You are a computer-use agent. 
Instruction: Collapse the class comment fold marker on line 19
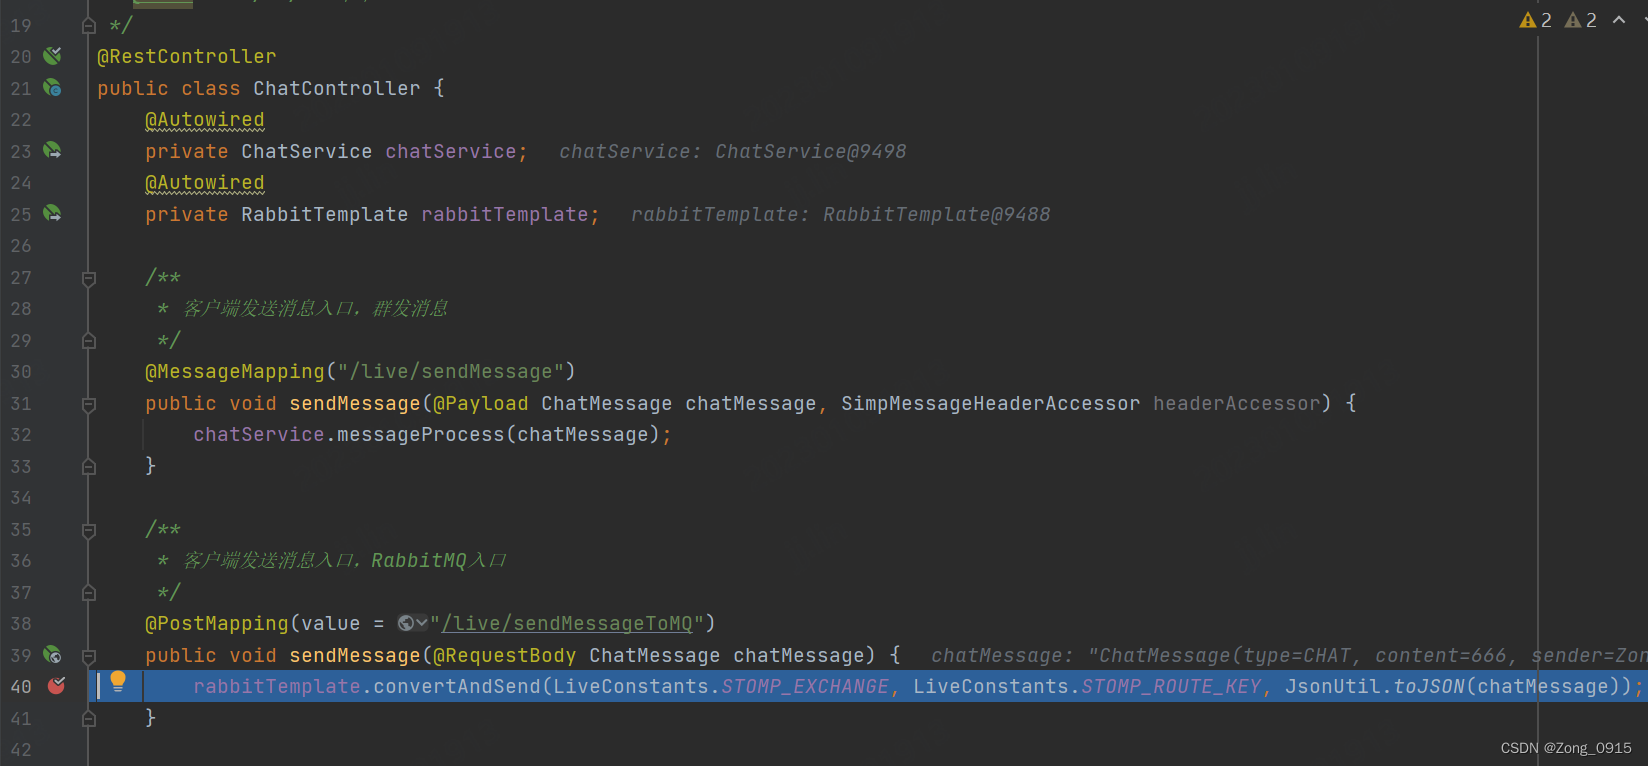pyautogui.click(x=88, y=25)
